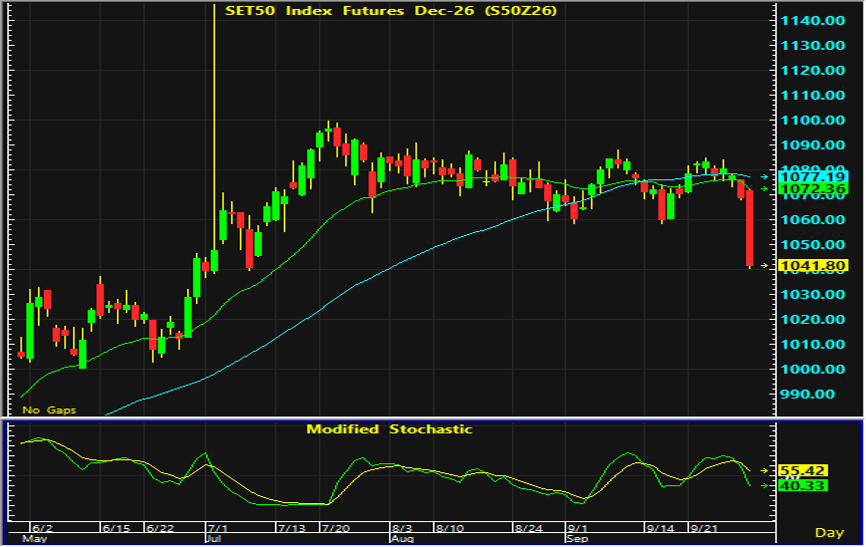Viewport: 866px width, 547px height.
Task: Click the 9/1 date label
Action: [578, 528]
